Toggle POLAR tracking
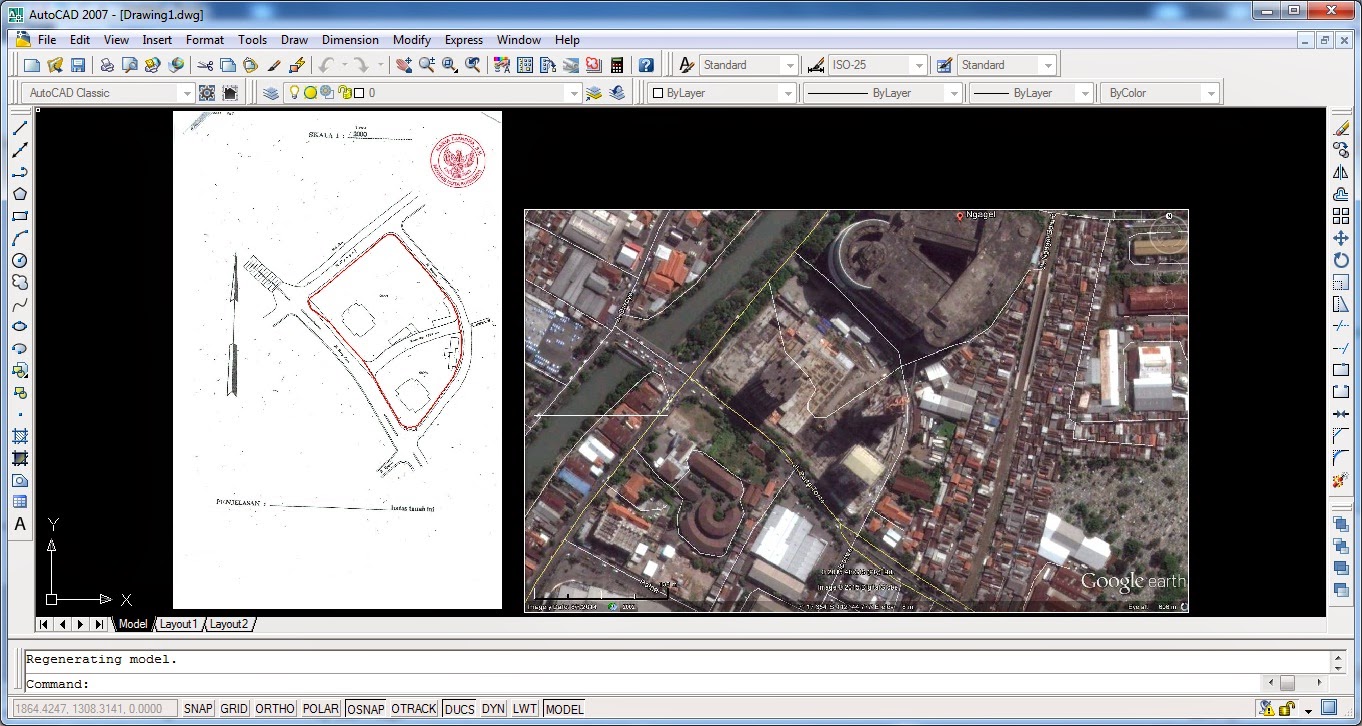Viewport: 1362px width, 726px height. 321,708
